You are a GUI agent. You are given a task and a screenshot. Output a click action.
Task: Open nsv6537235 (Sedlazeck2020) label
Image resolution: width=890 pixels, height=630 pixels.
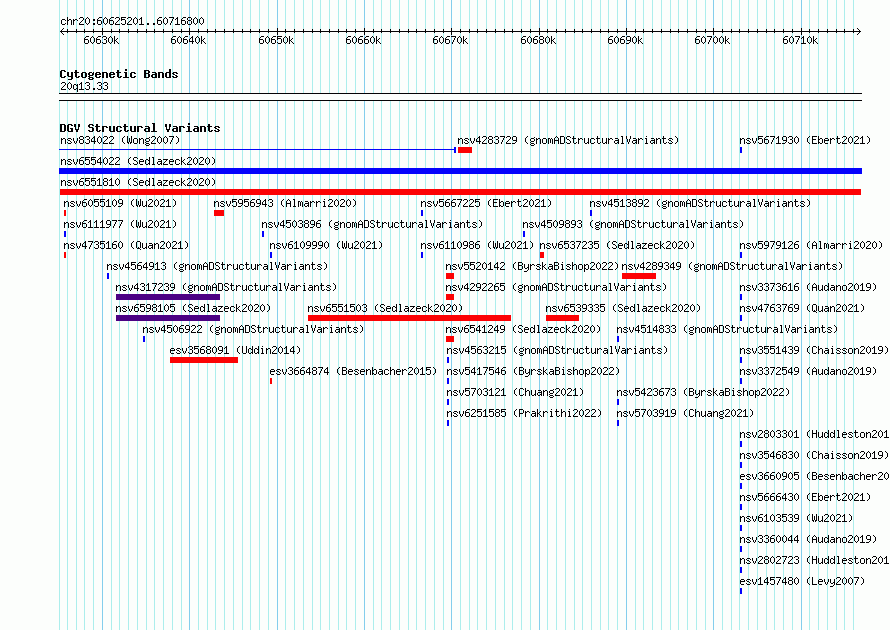618,245
